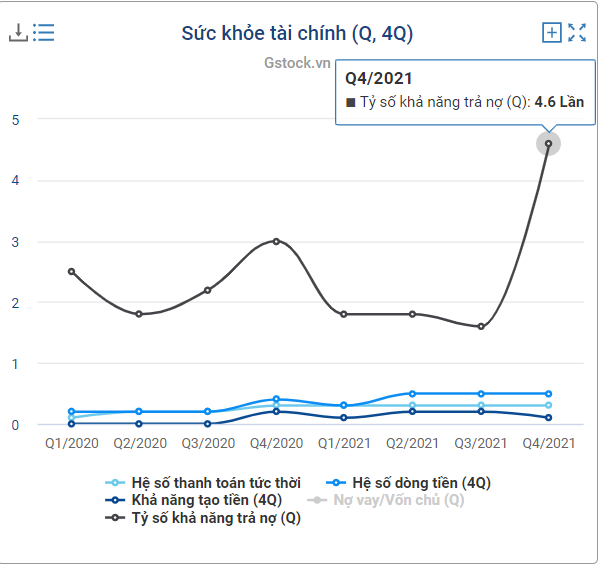
Task: Open the chart list menu icon
Action: [x=43, y=32]
